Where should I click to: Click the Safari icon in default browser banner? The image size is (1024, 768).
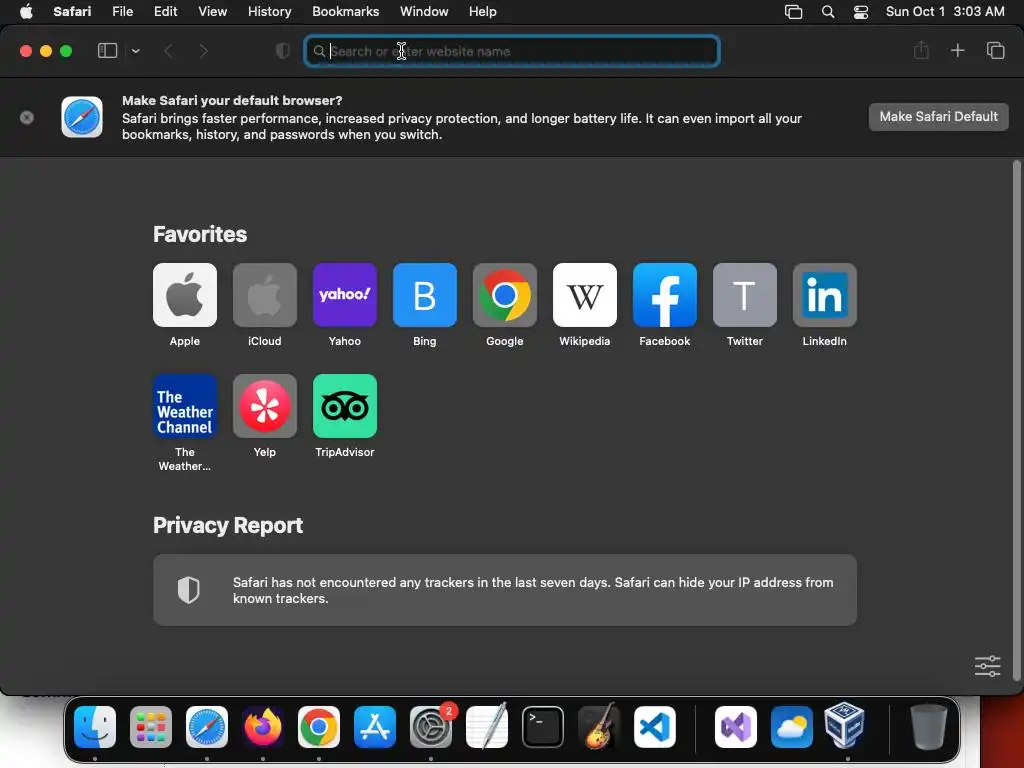[82, 117]
